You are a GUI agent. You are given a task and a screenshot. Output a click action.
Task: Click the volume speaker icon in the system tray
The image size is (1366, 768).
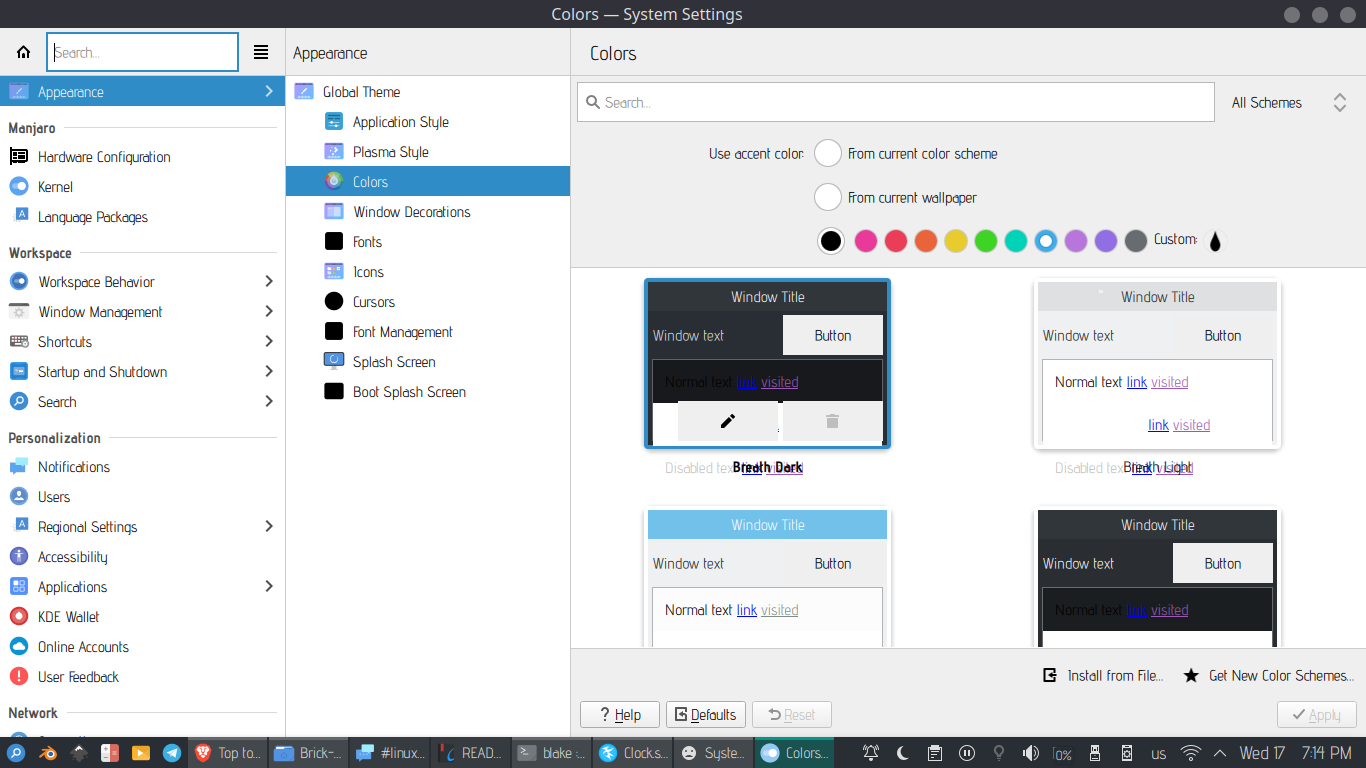coord(1030,753)
